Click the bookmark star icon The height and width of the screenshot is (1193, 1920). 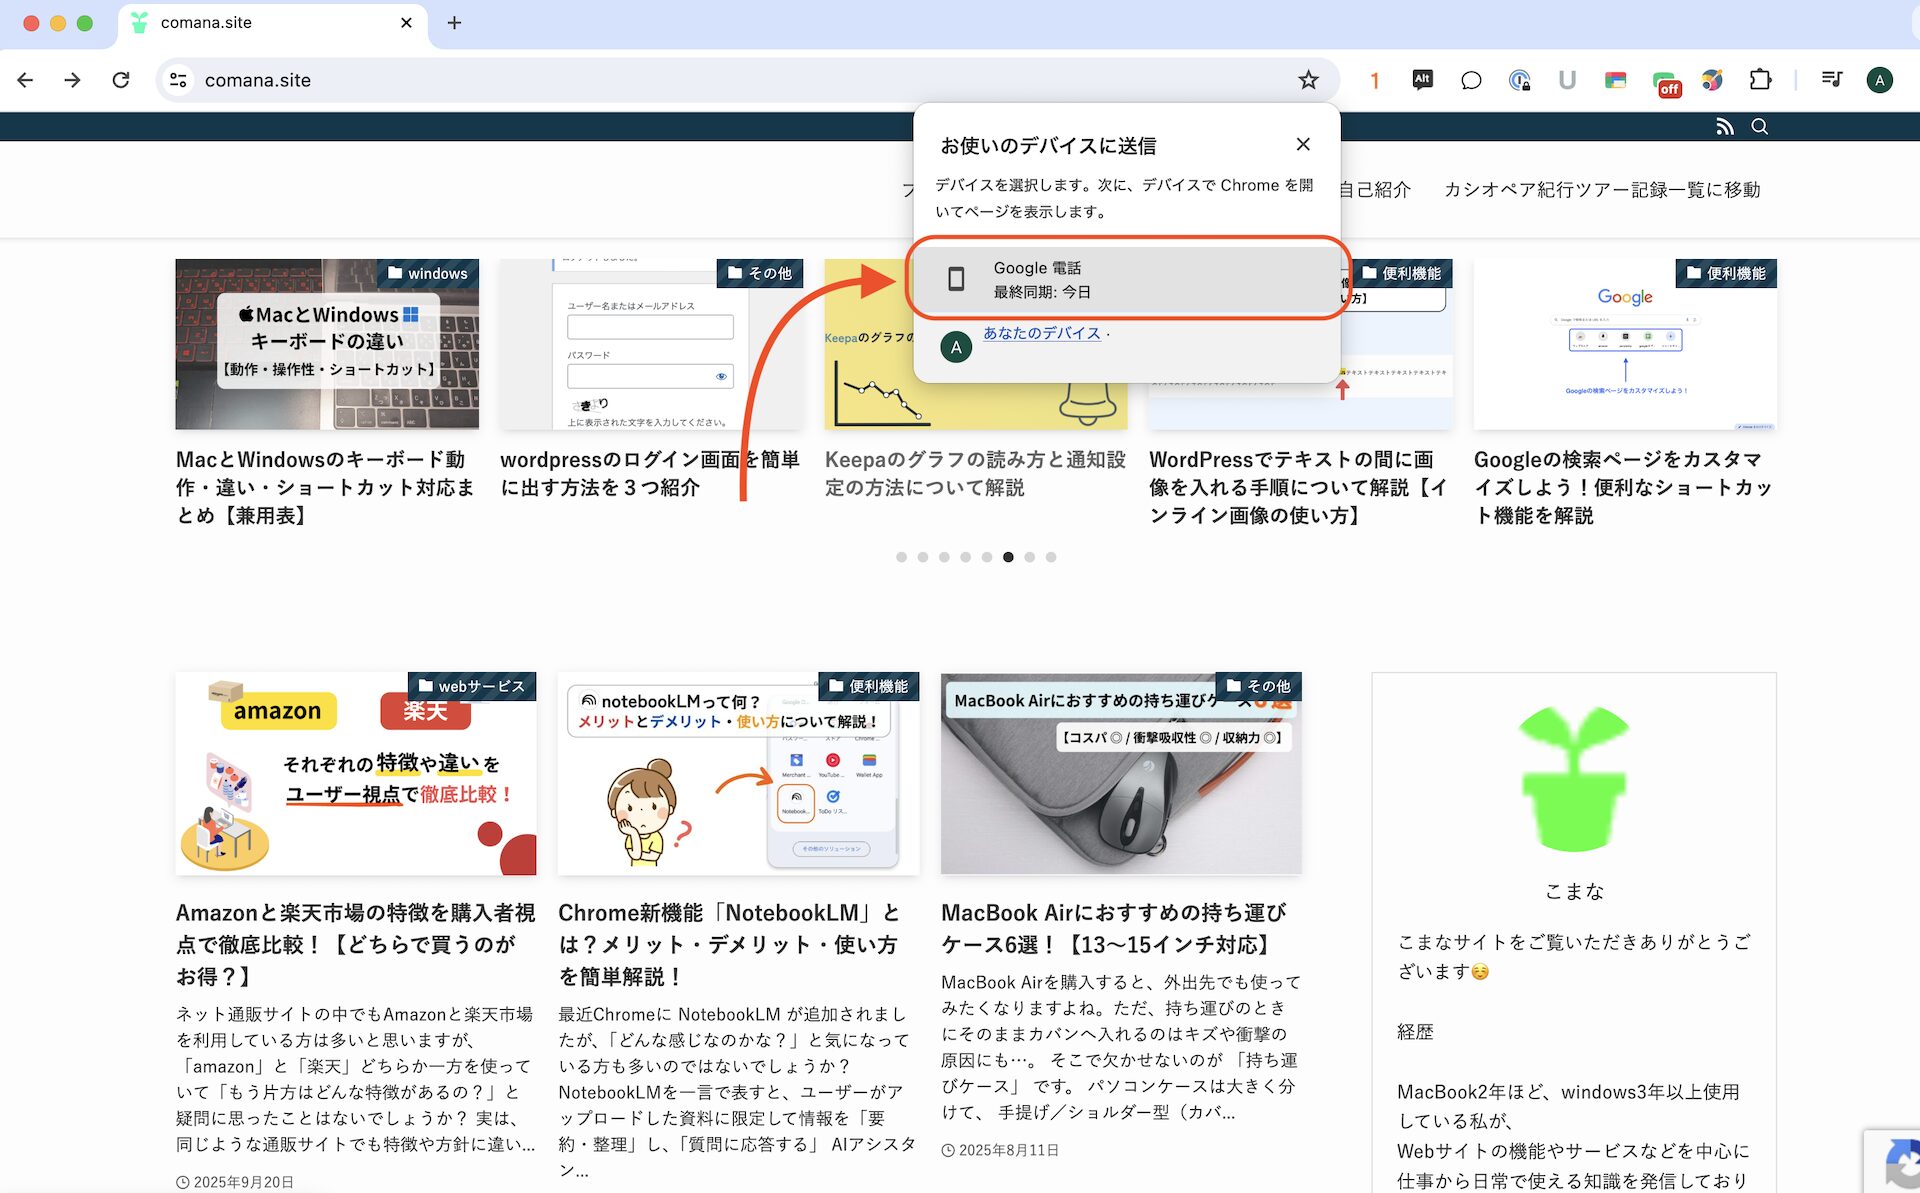[1308, 80]
